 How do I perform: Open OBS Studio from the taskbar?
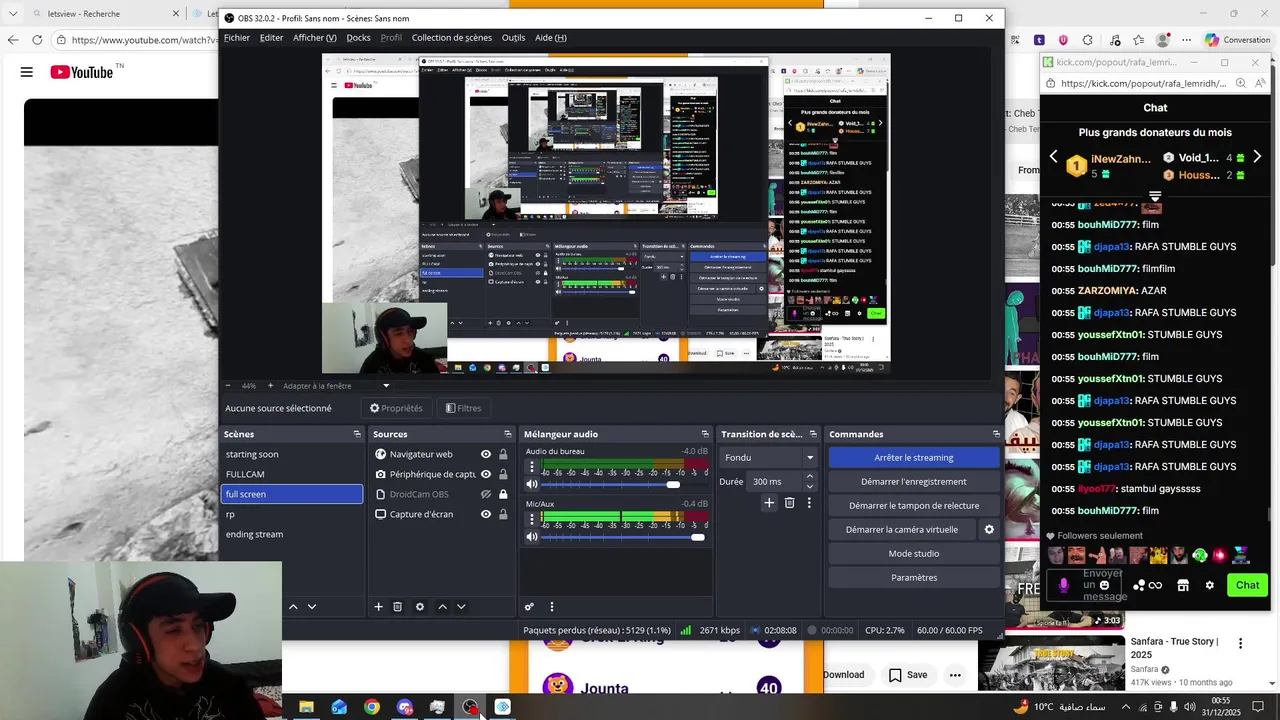tap(470, 707)
